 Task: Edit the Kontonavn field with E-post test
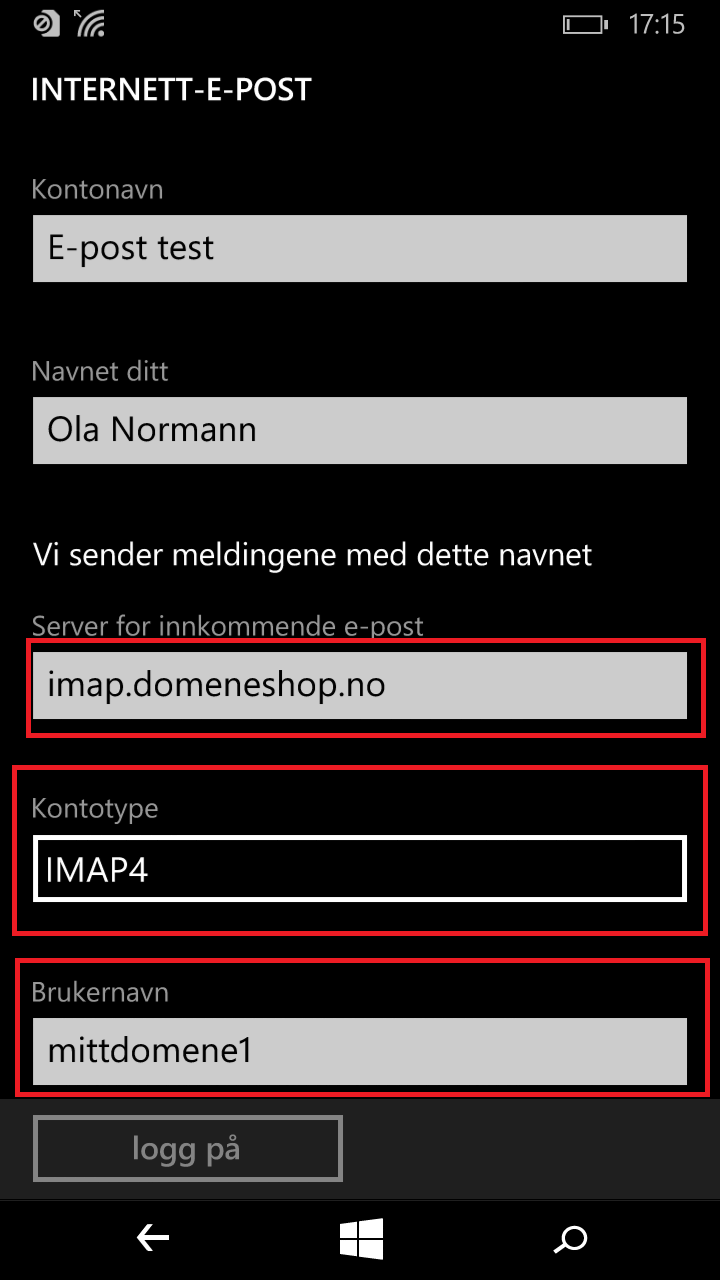click(360, 248)
